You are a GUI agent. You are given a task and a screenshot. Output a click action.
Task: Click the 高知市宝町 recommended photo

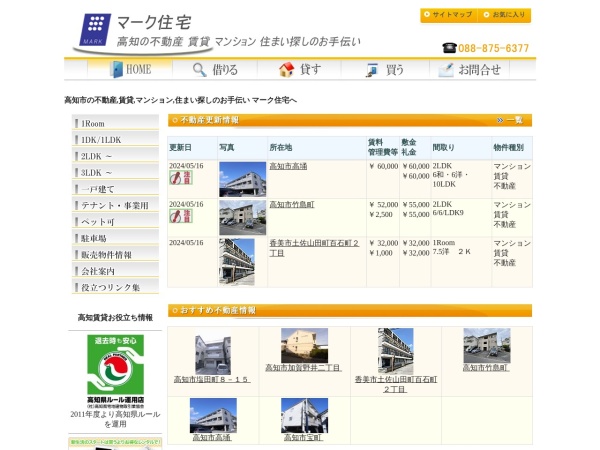click(304, 416)
